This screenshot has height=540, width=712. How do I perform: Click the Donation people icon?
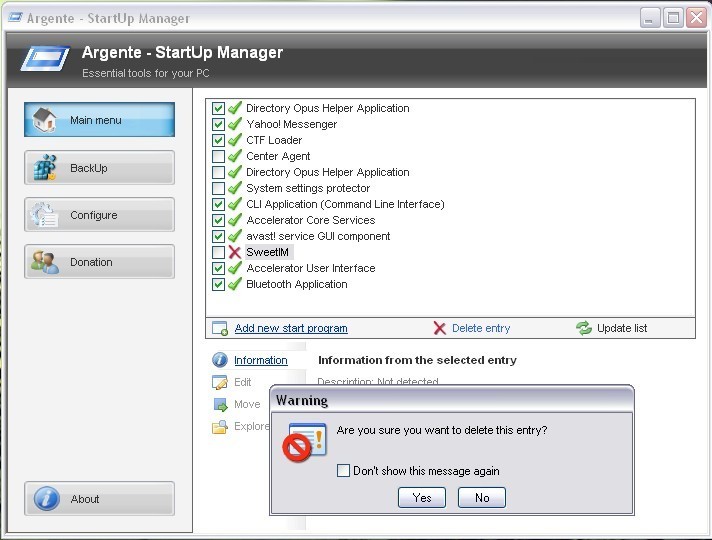pyautogui.click(x=44, y=262)
